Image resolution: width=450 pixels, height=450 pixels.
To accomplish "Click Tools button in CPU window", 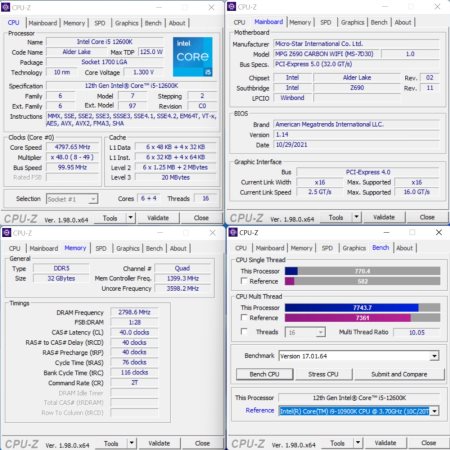I will [x=110, y=218].
